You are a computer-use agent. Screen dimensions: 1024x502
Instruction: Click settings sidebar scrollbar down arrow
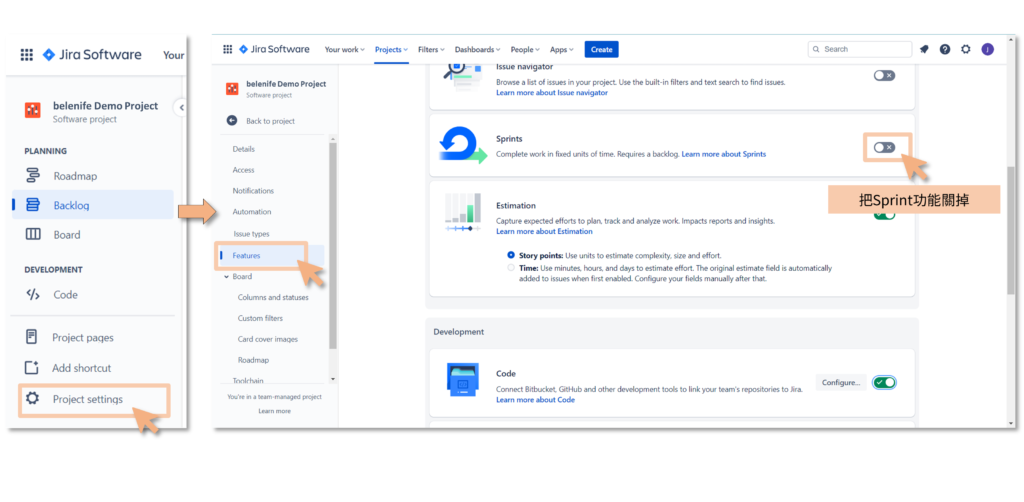[333, 379]
